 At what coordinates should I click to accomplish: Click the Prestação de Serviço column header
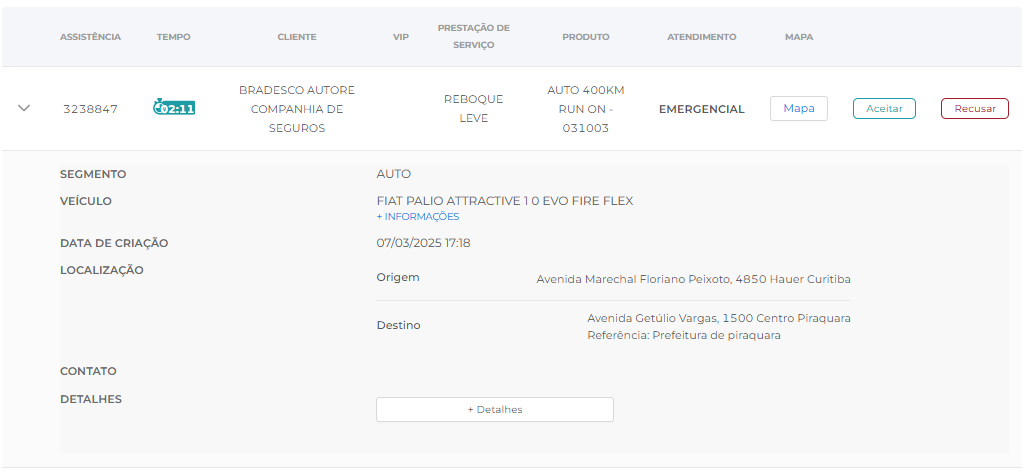473,36
